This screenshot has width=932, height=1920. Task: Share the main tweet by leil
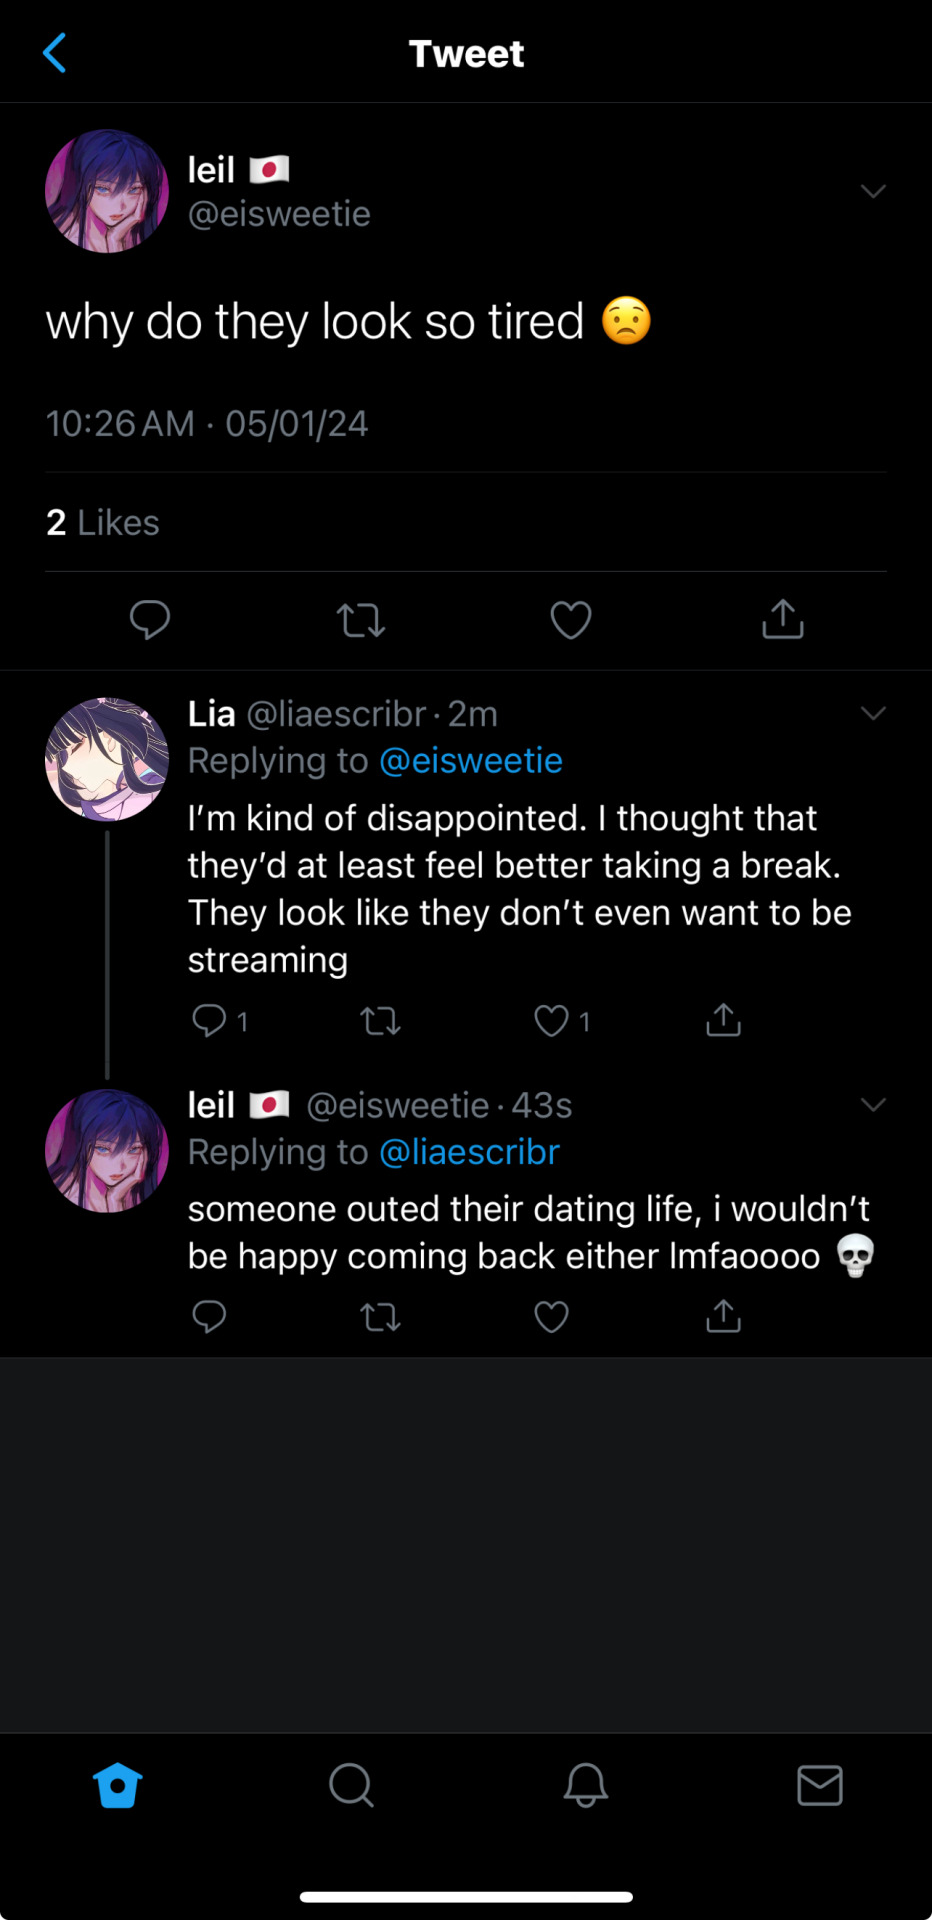(782, 619)
